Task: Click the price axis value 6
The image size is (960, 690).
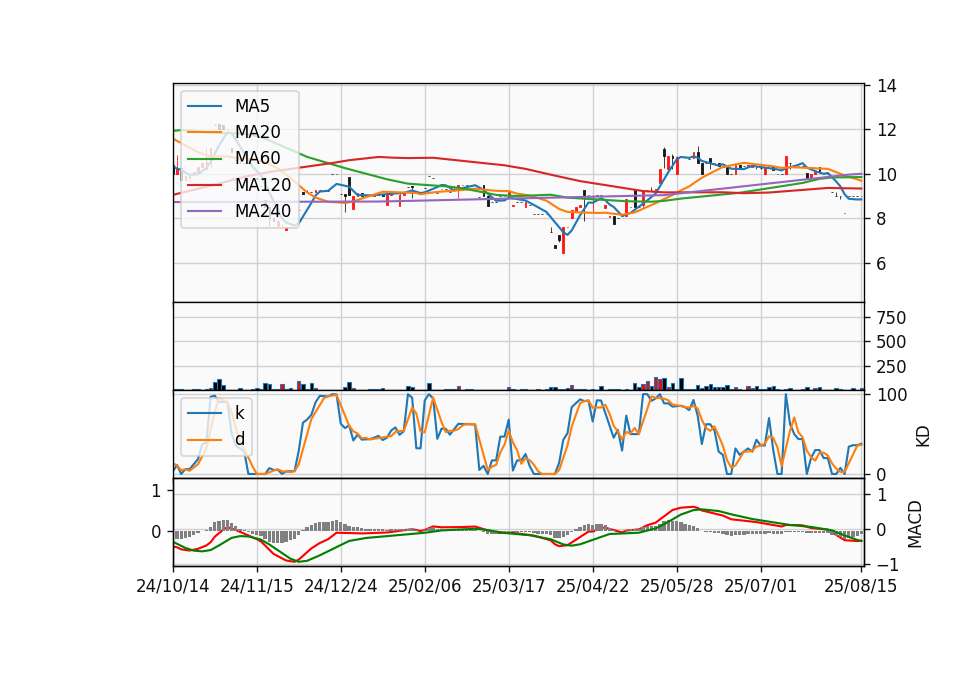Action: pyautogui.click(x=881, y=264)
